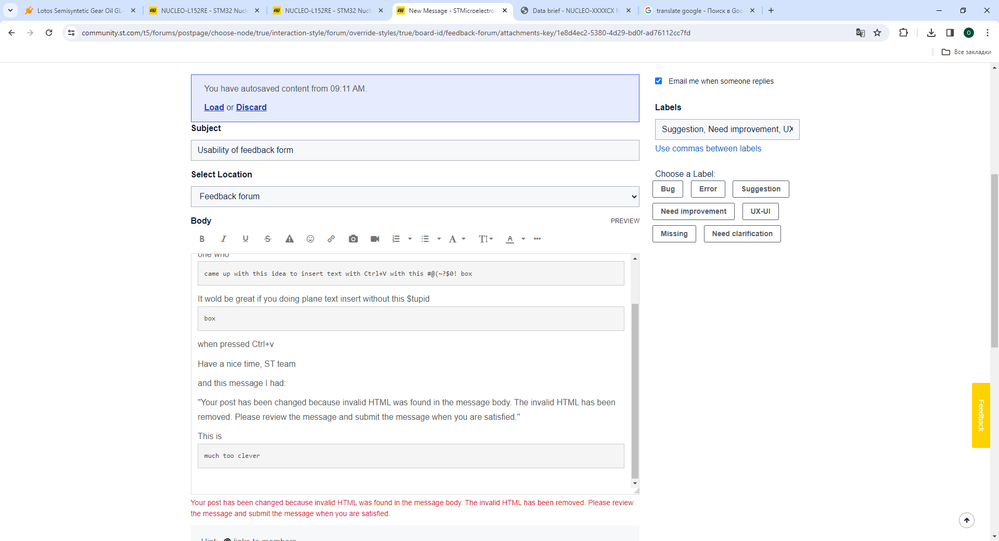Open the Chrome extensions puzzle icon
Viewport: 999px width, 541px height.
(903, 32)
